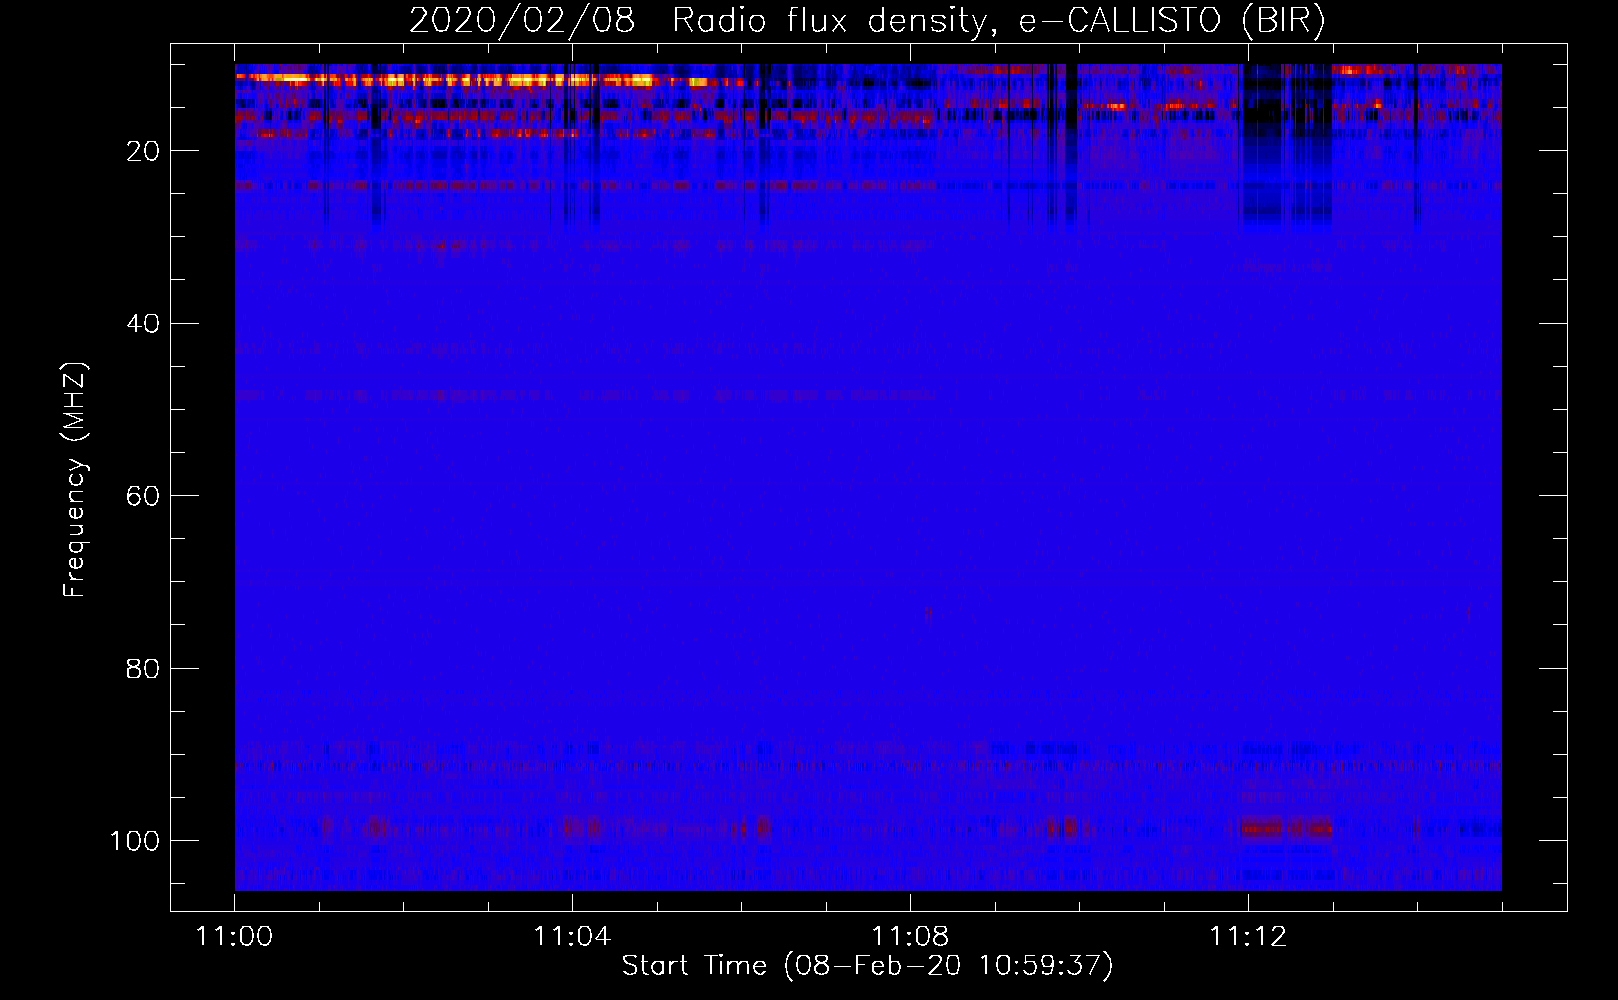Click the '20' frequency tick label
This screenshot has width=1618, height=1000.
(143, 152)
